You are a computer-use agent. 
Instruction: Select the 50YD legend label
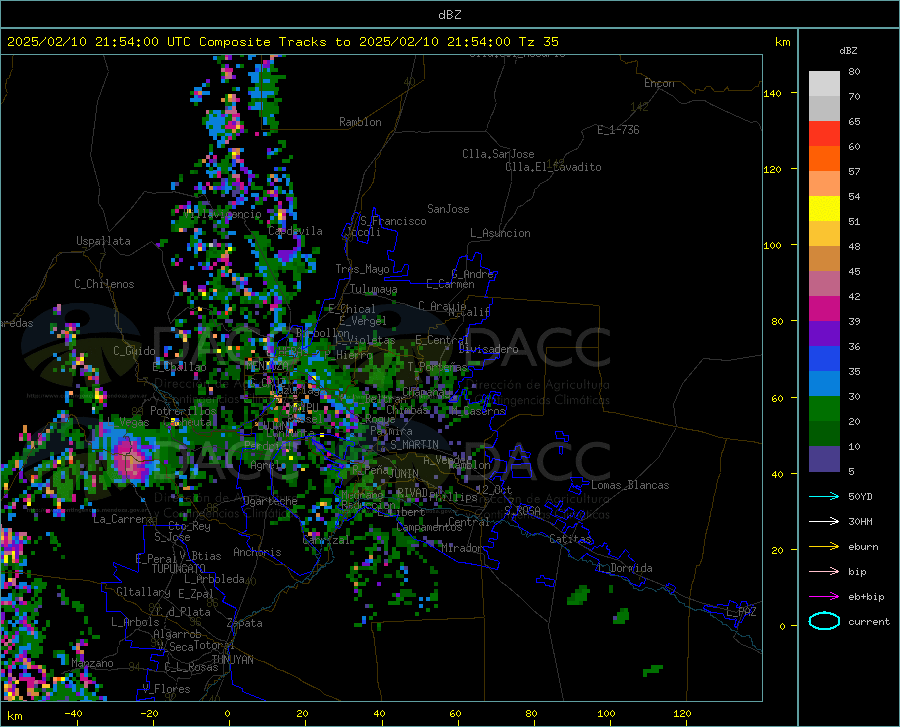point(860,496)
